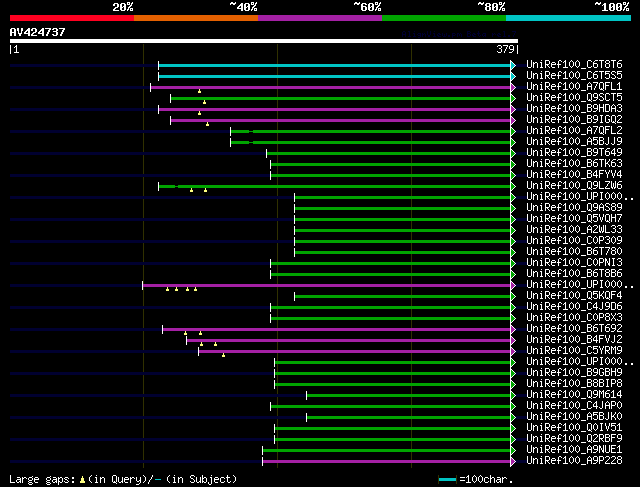Select hit label UniRef100_C0PNI3

(x=574, y=263)
